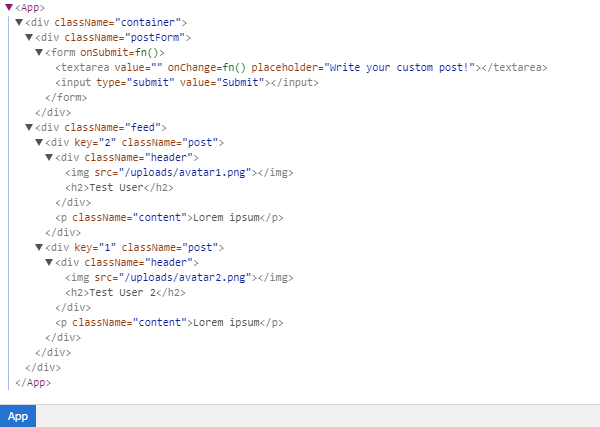Select the h2 Test User 2 element
This screenshot has height=427, width=600.
(x=125, y=292)
